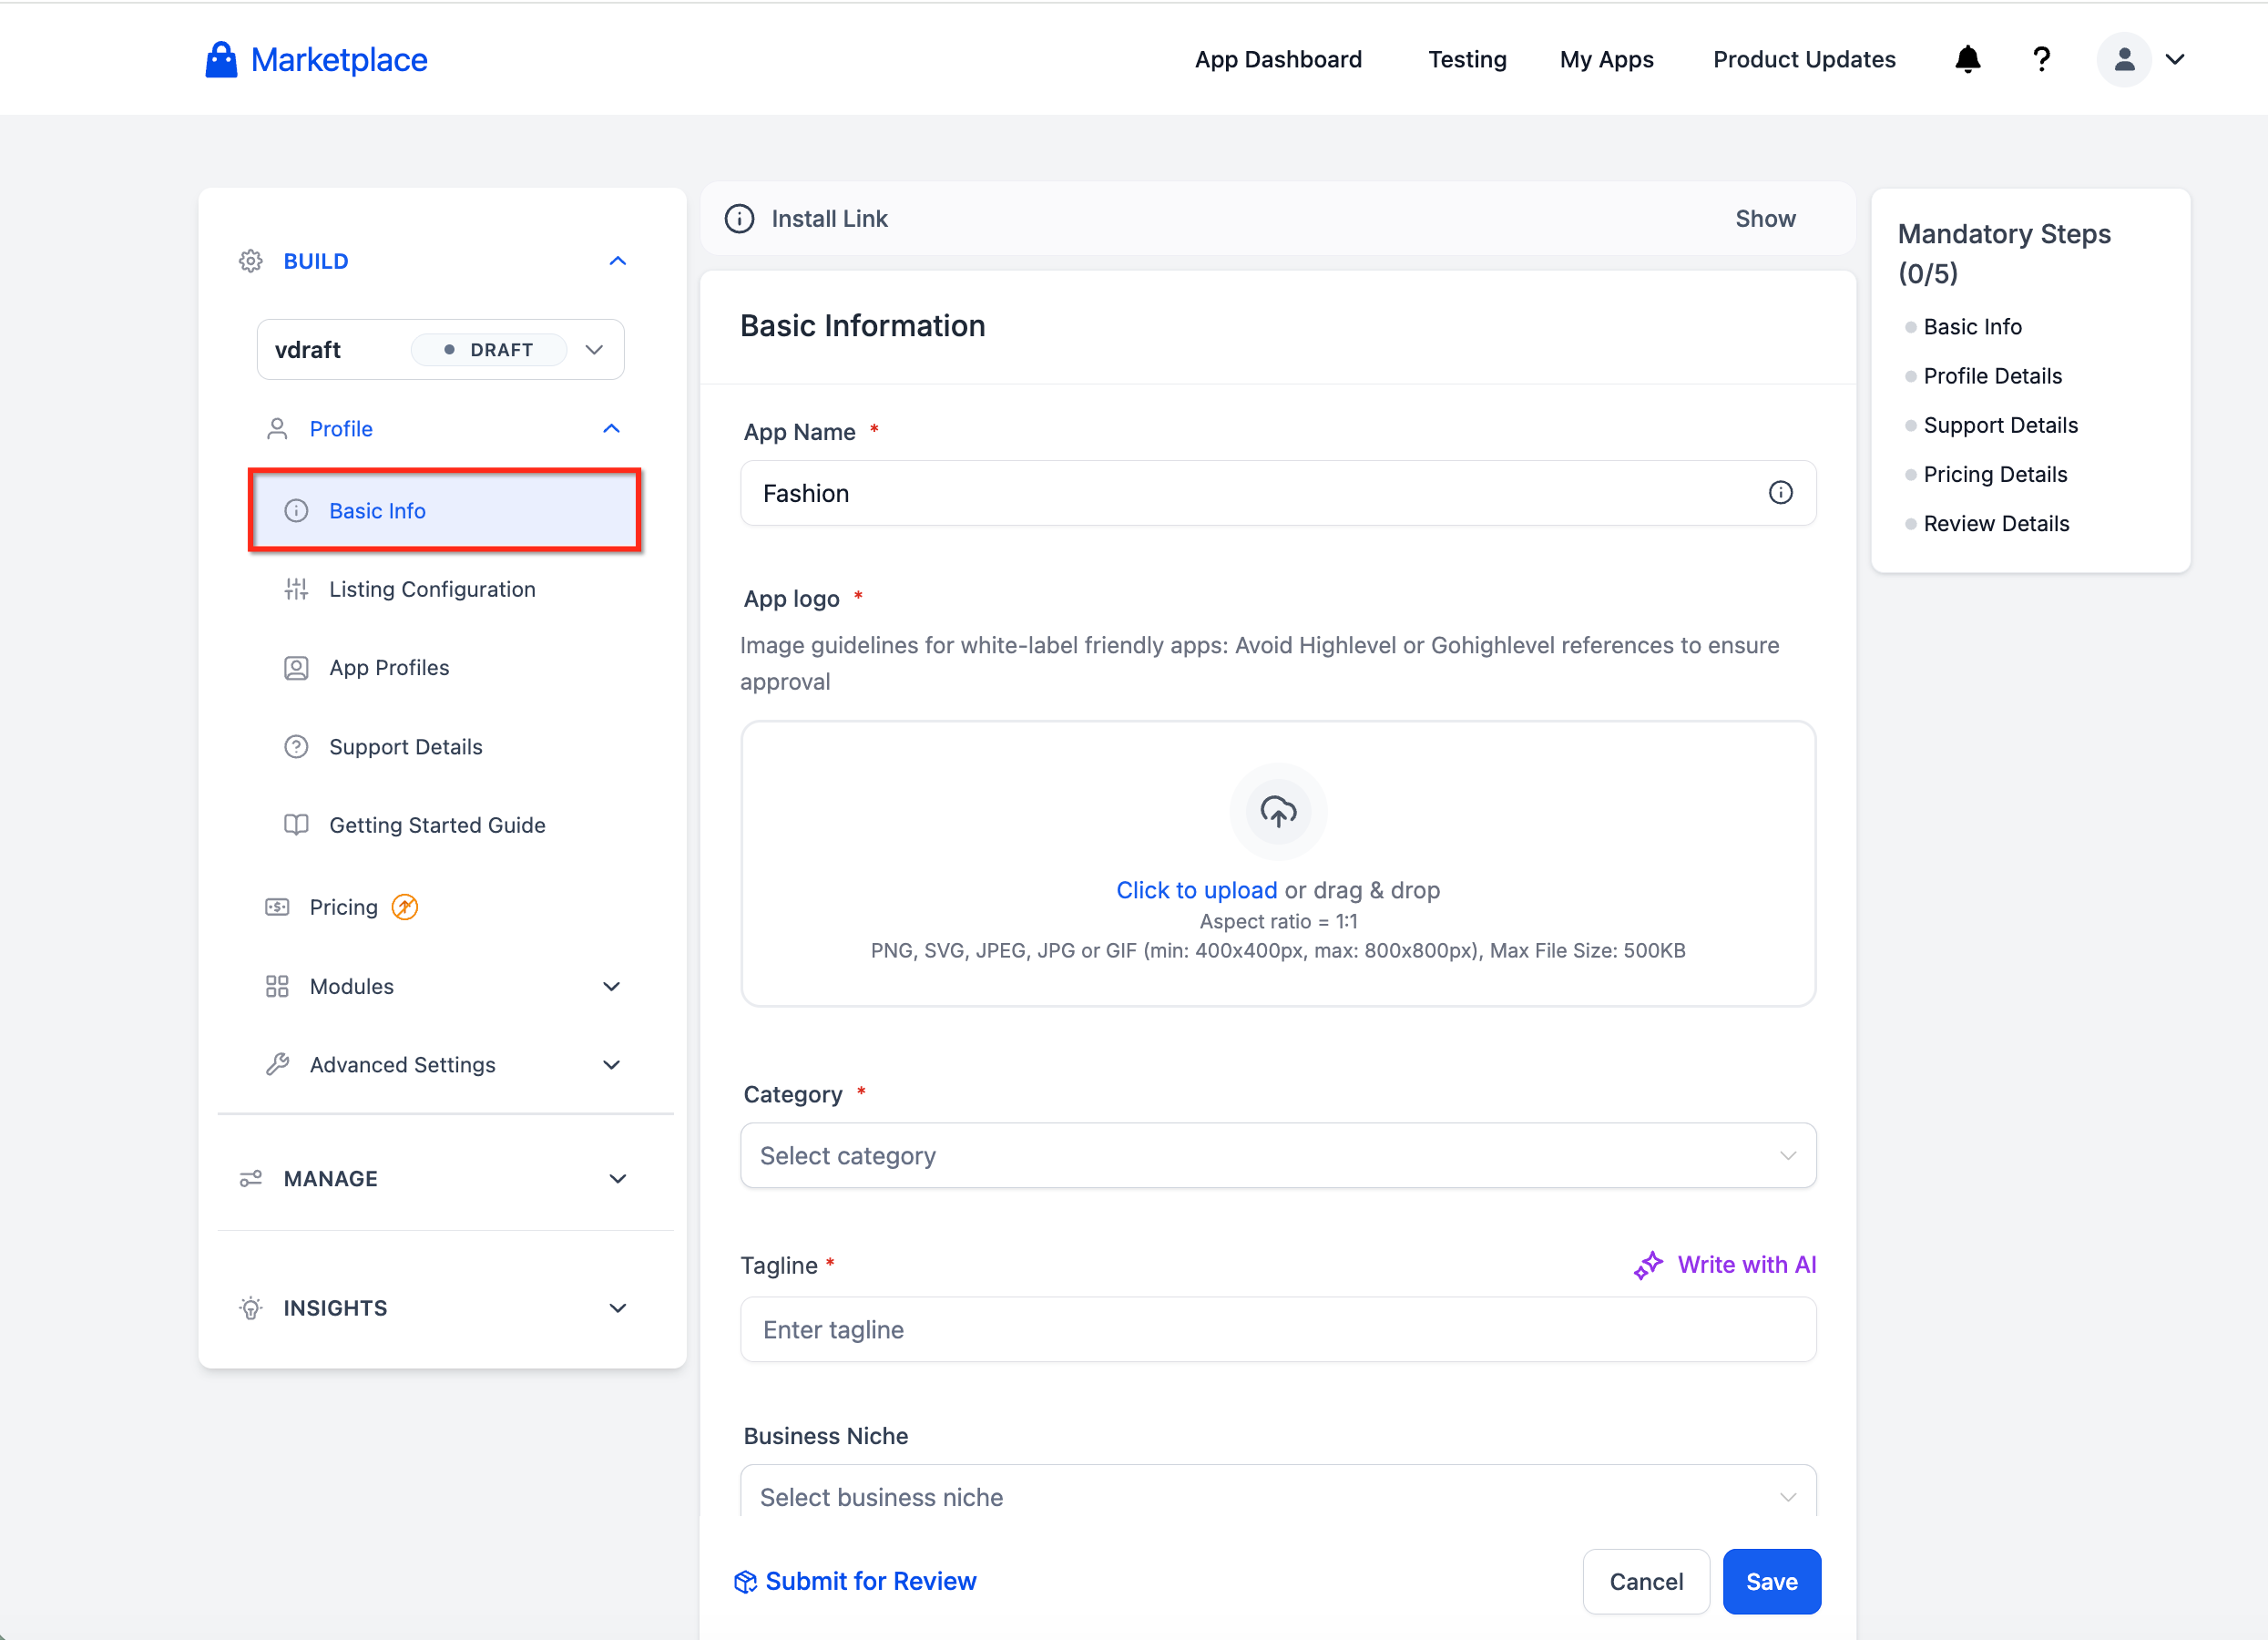Expand the Modules section
Viewport: 2268px width, 1640px height.
tap(611, 986)
